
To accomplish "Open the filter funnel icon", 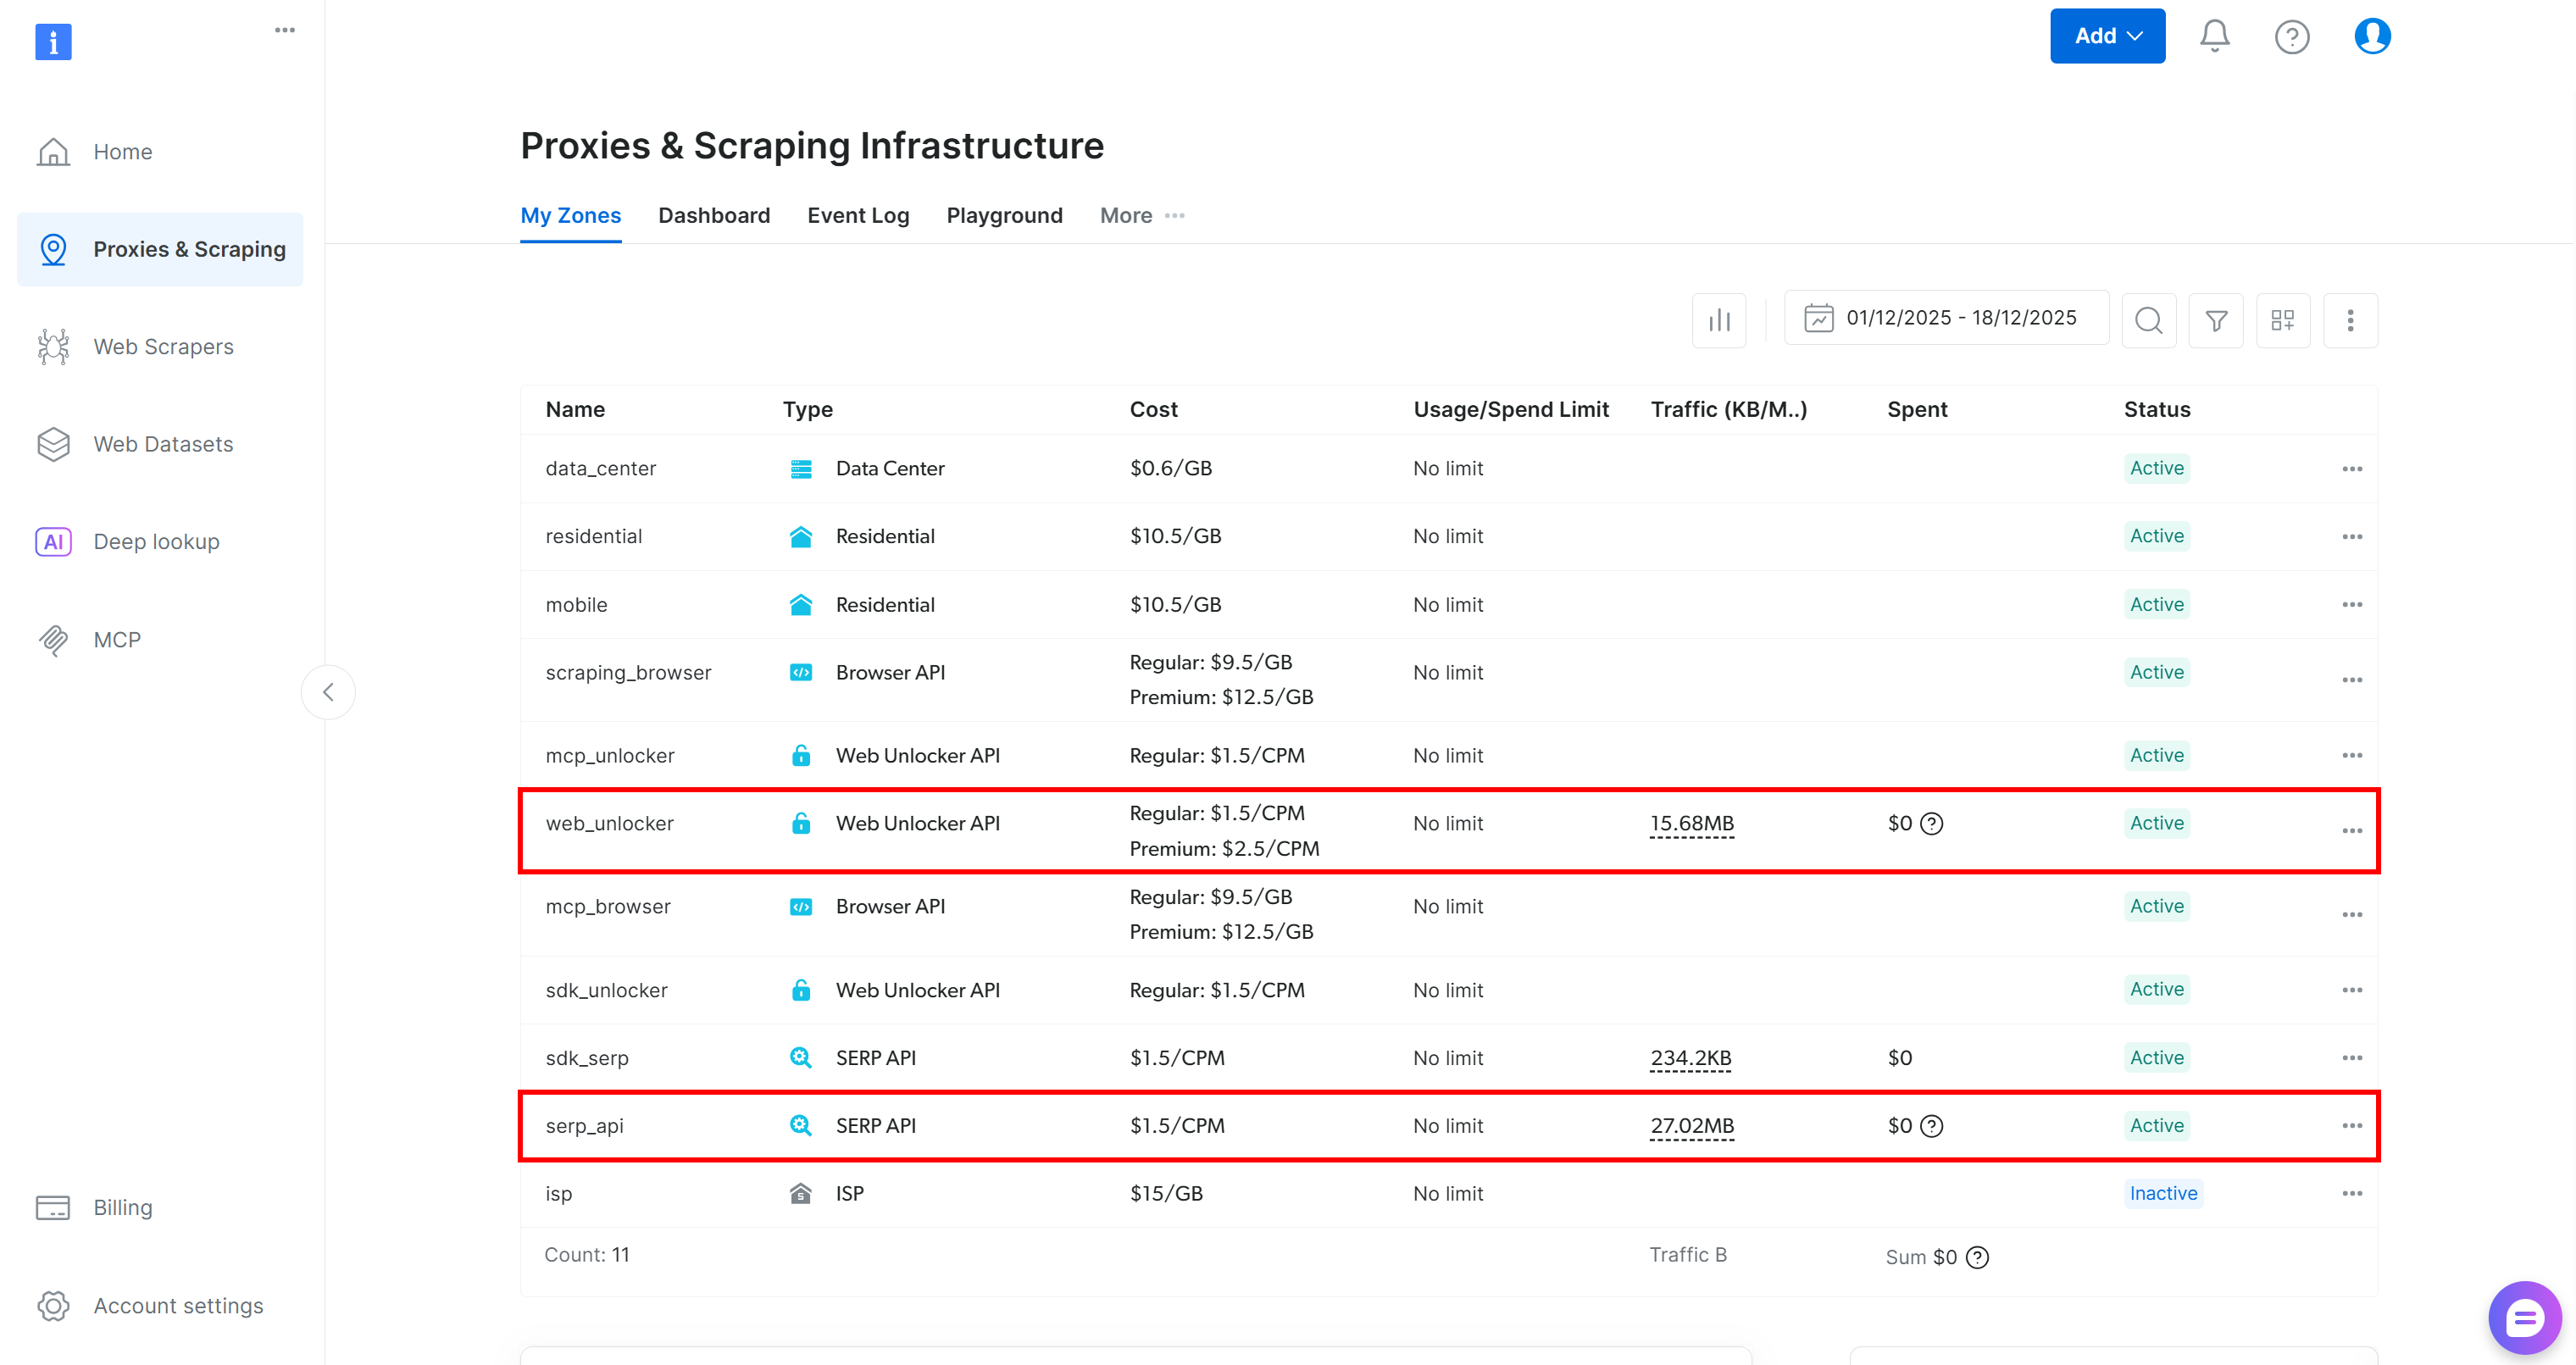I will pos(2215,320).
